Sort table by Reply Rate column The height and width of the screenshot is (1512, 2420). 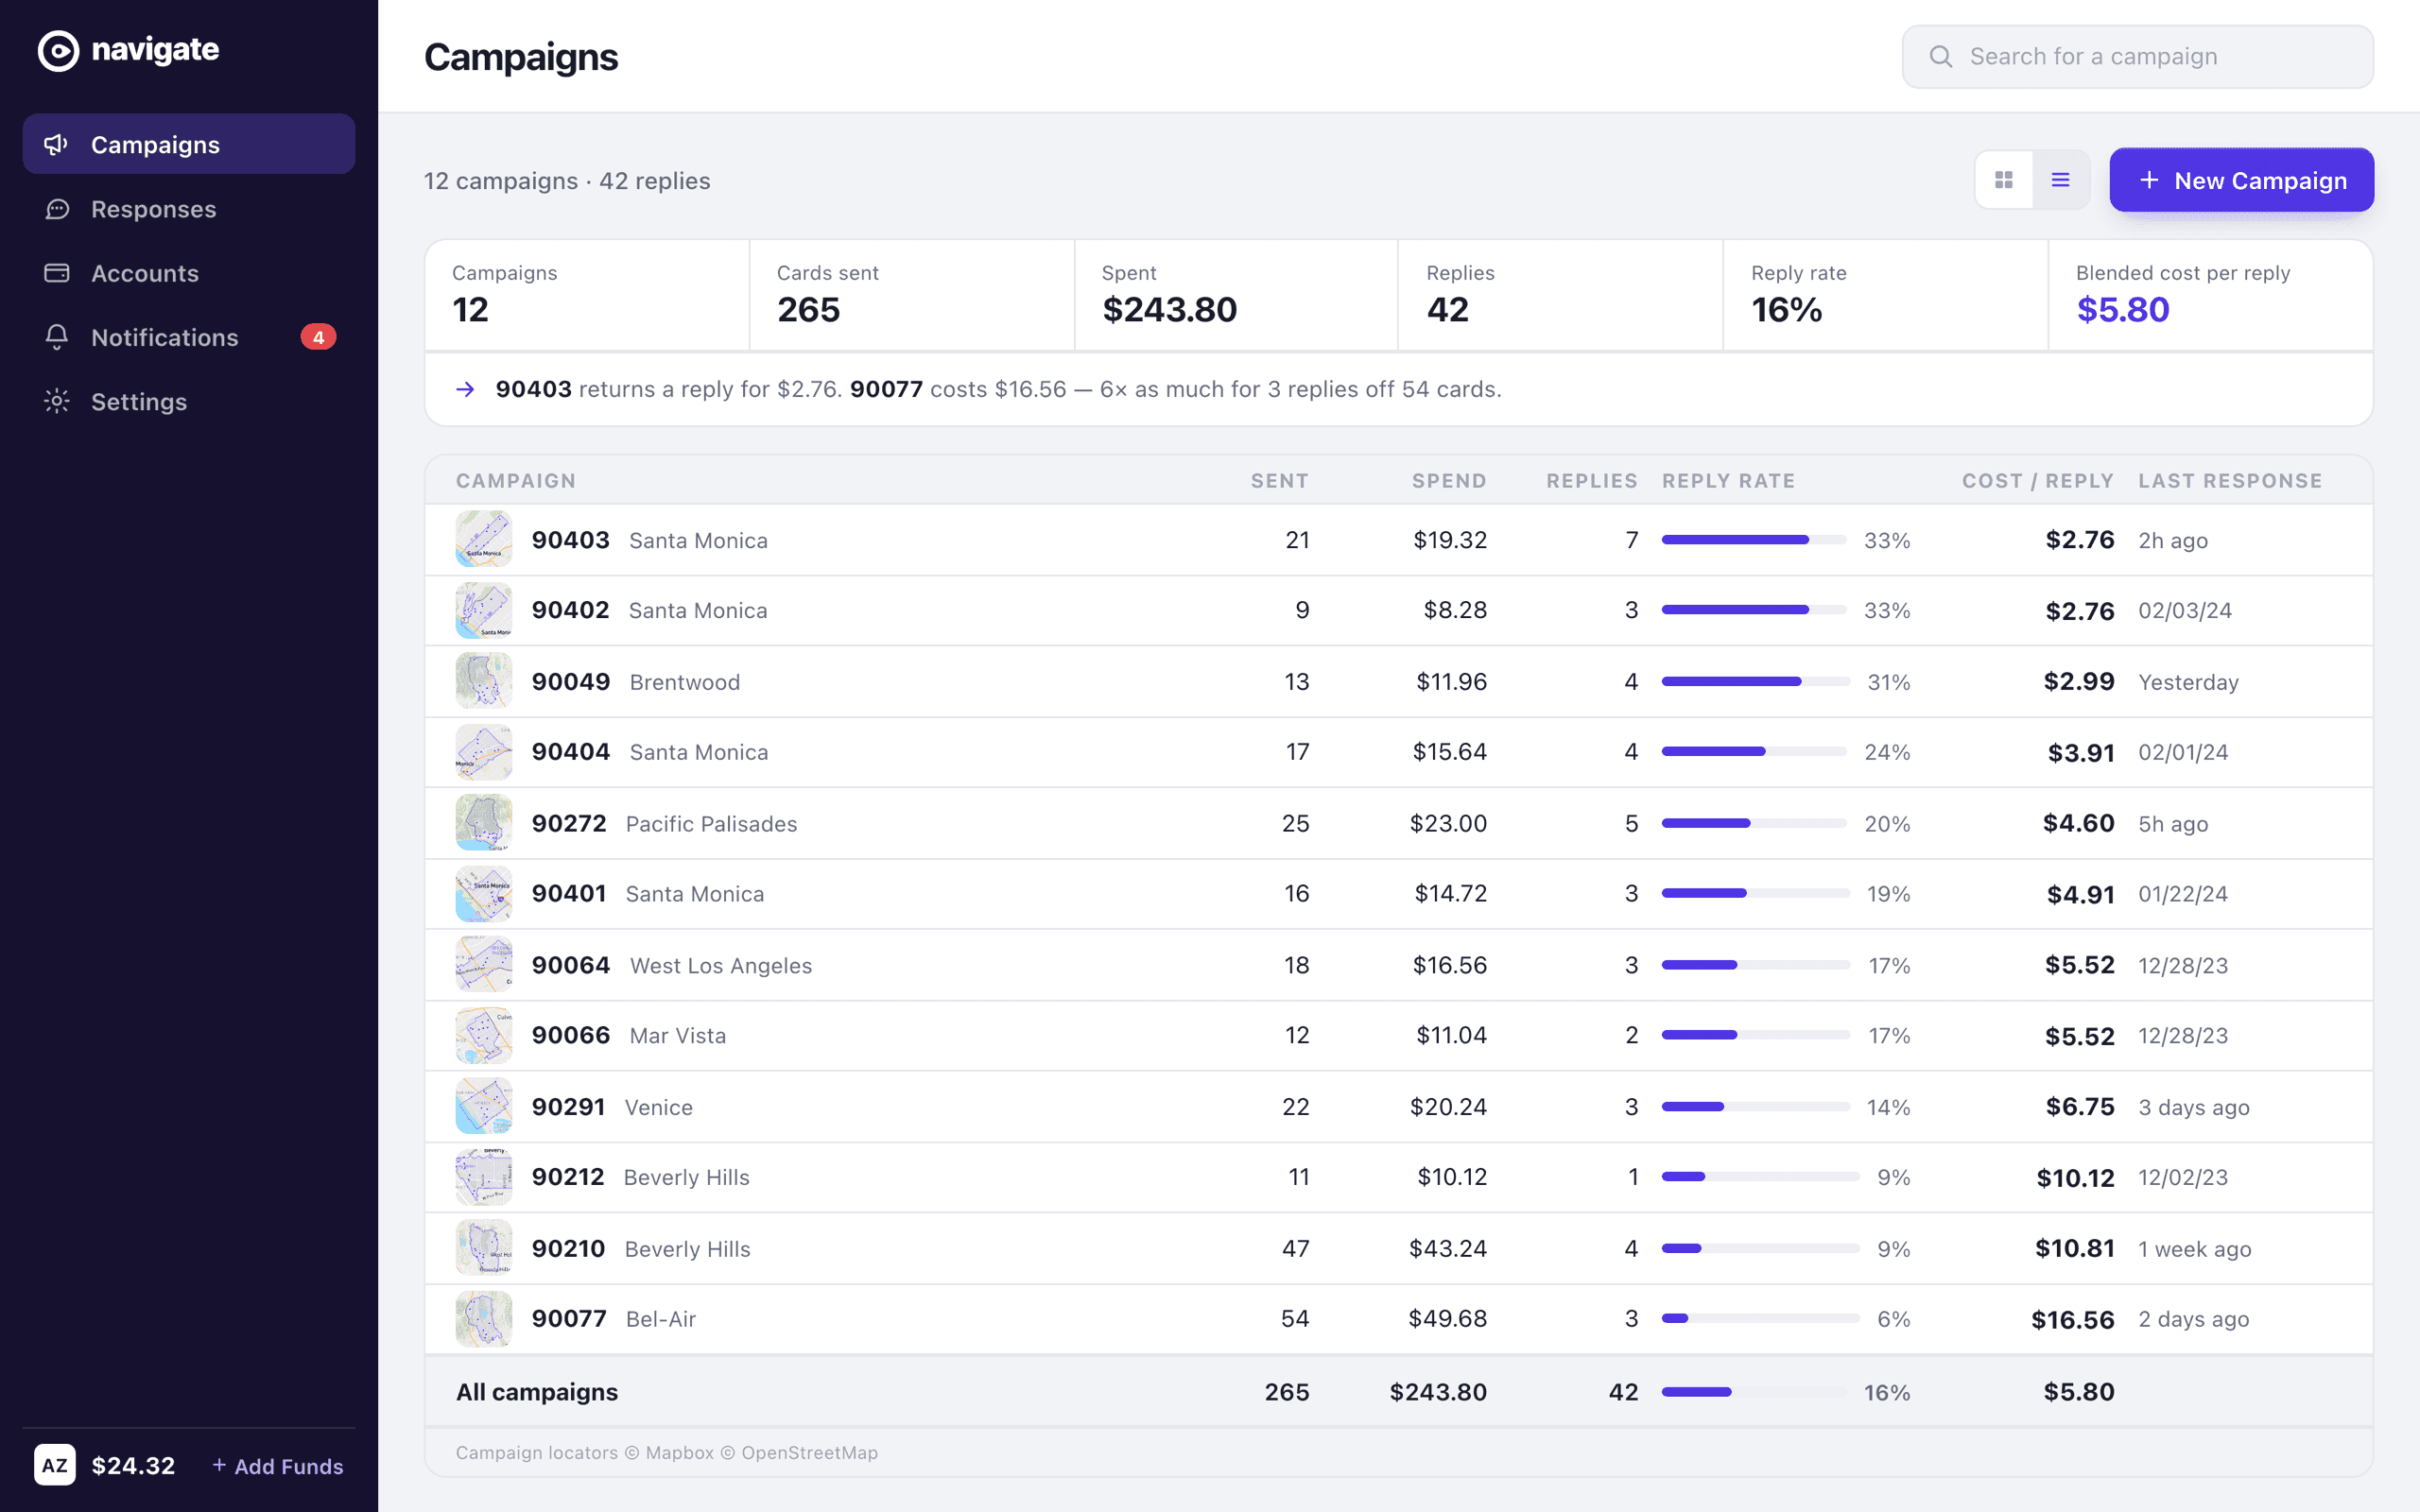point(1728,481)
